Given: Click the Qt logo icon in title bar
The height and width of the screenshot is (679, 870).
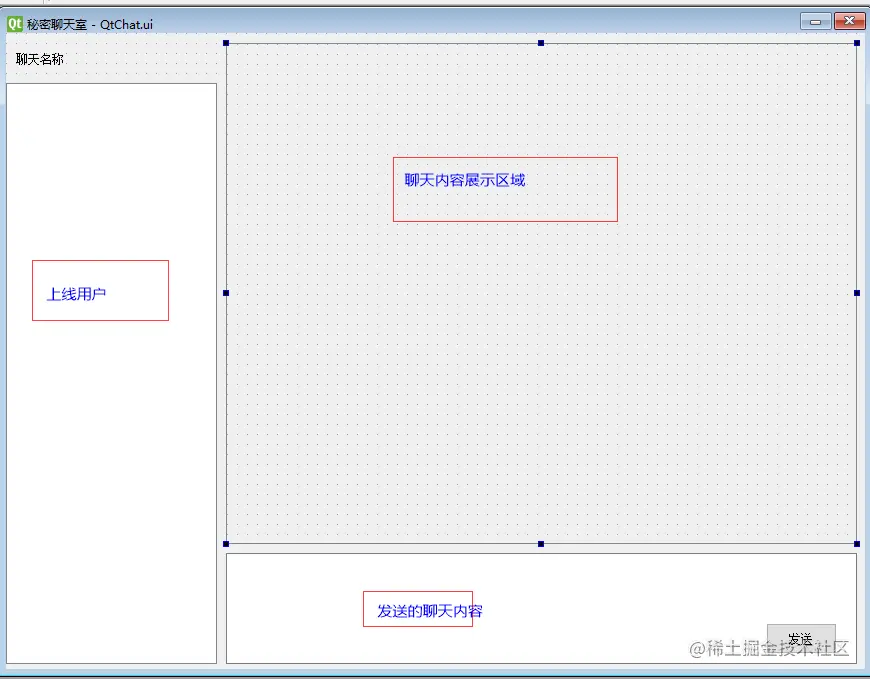Looking at the screenshot, I should [14, 24].
